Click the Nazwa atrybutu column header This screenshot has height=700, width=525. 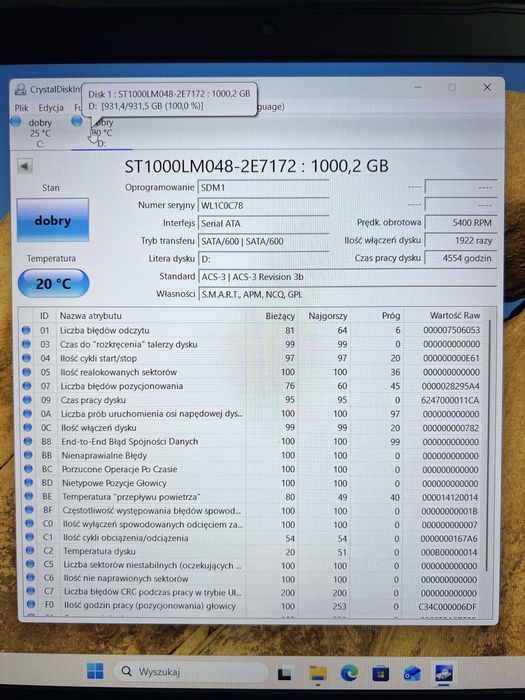point(150,316)
